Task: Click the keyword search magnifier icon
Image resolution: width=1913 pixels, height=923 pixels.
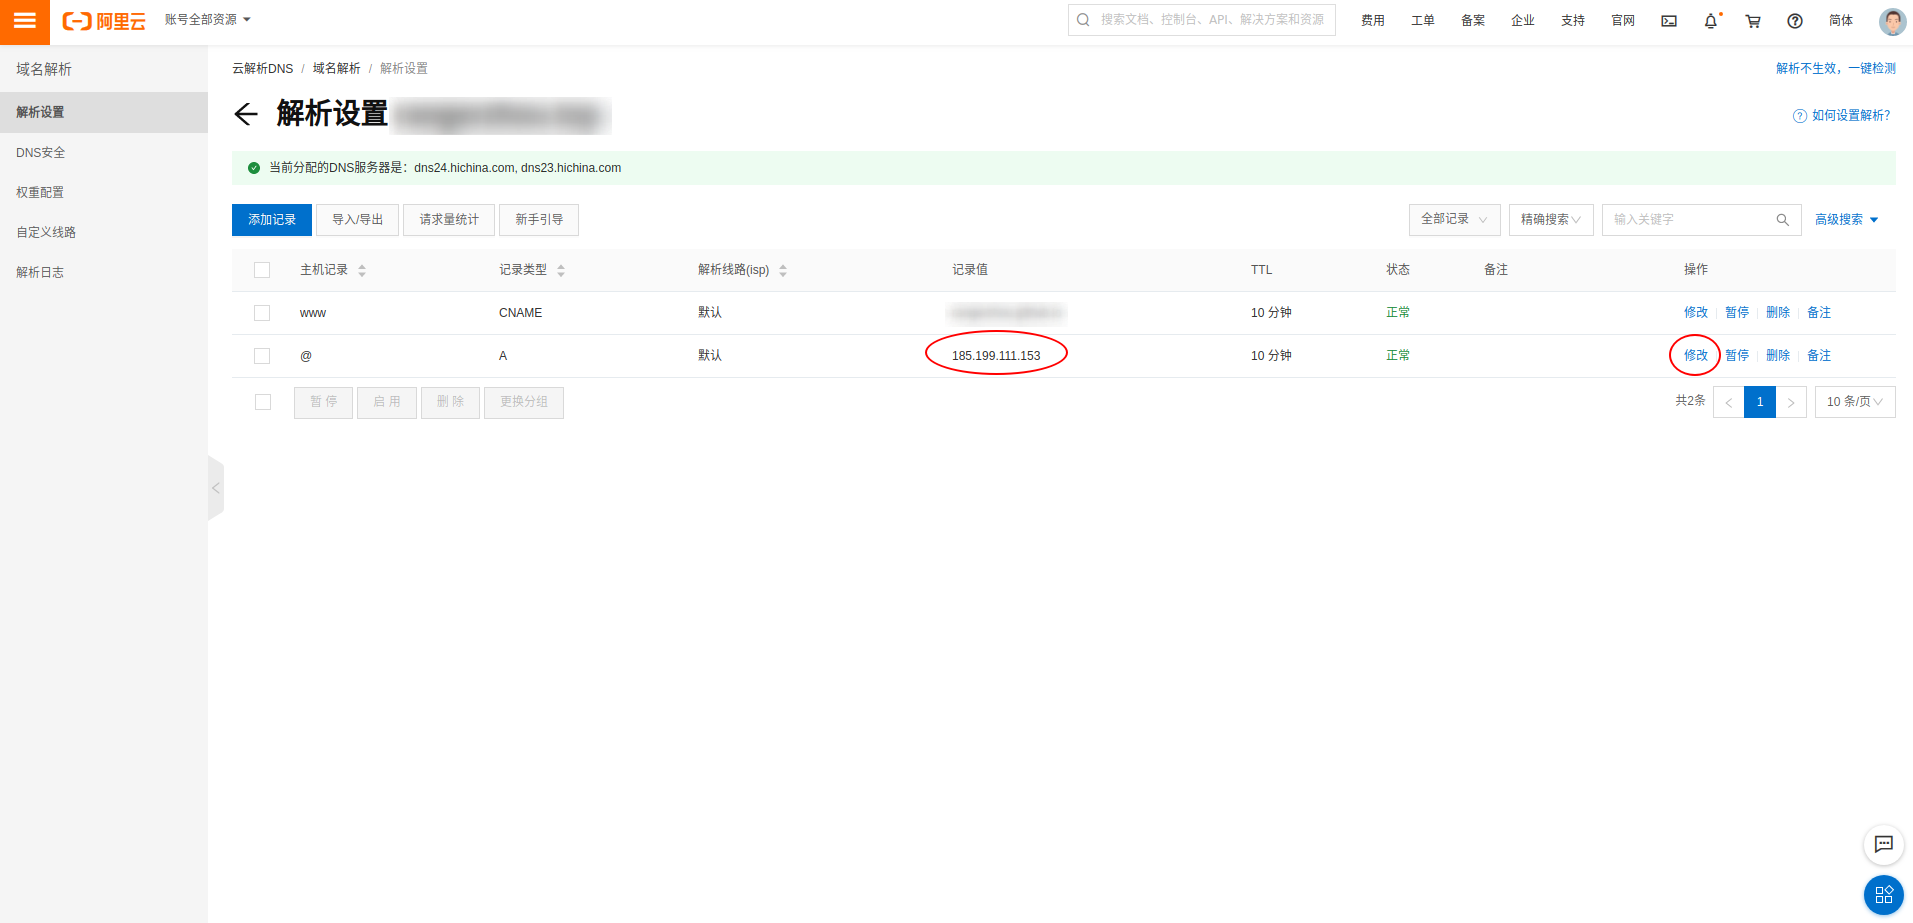Action: [1782, 220]
